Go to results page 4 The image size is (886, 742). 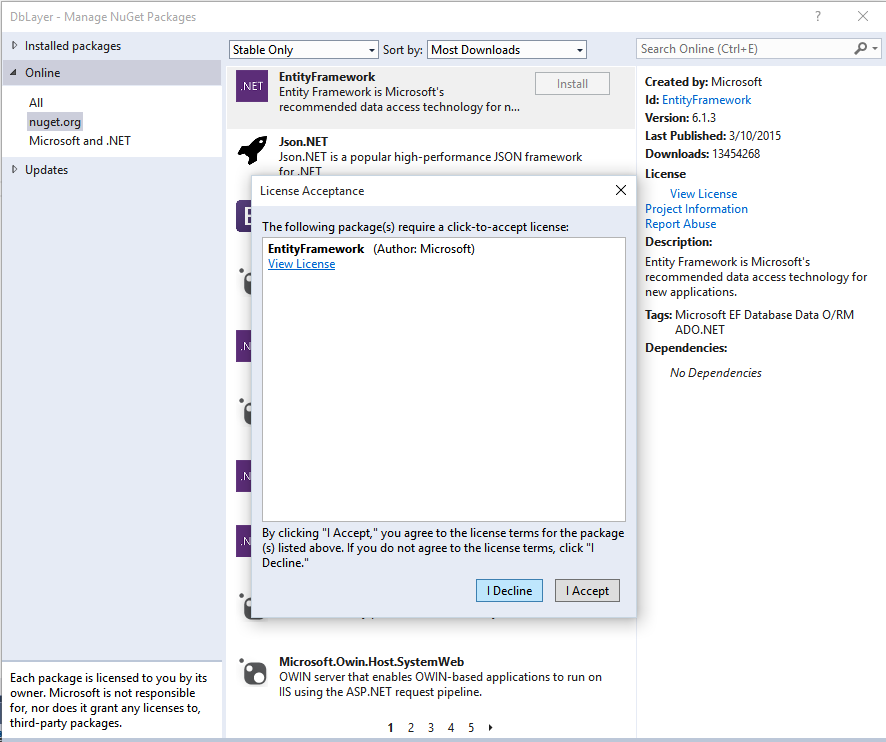pos(451,728)
